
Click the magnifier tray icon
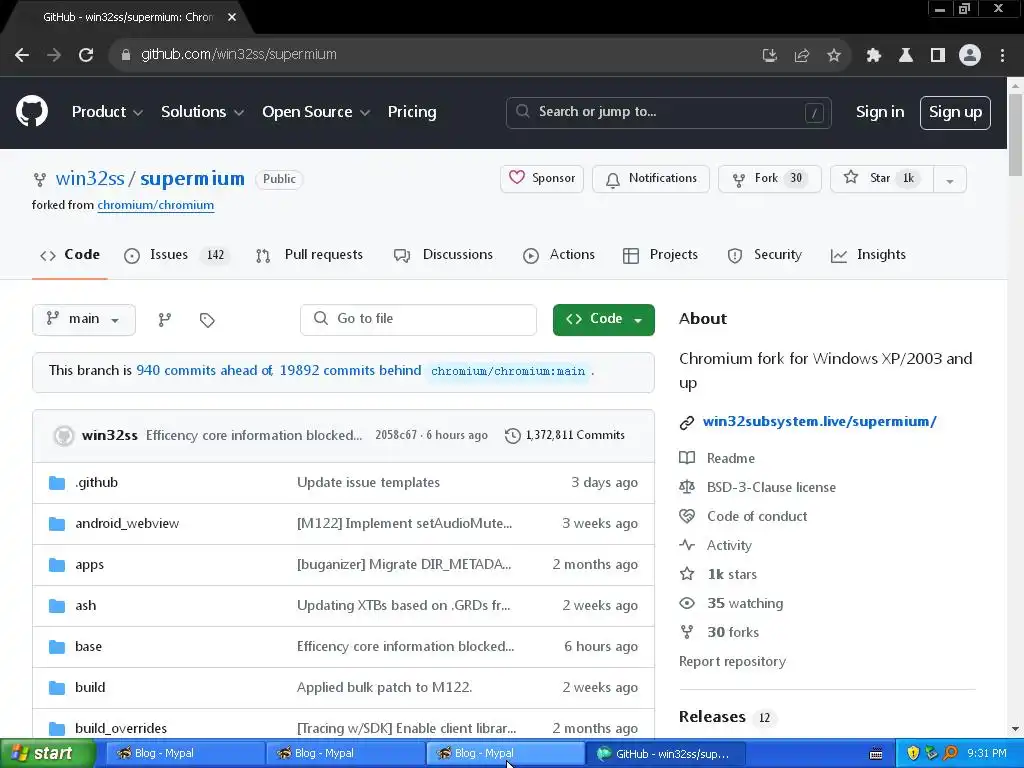click(x=950, y=754)
